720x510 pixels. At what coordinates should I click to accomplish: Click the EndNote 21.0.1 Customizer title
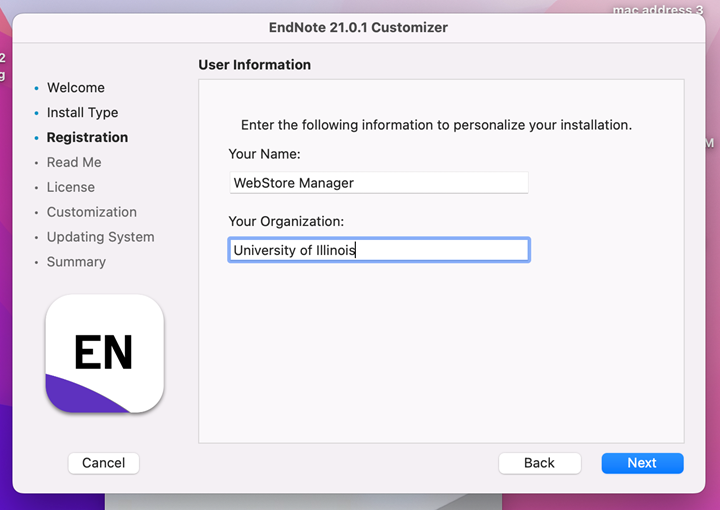[x=358, y=28]
